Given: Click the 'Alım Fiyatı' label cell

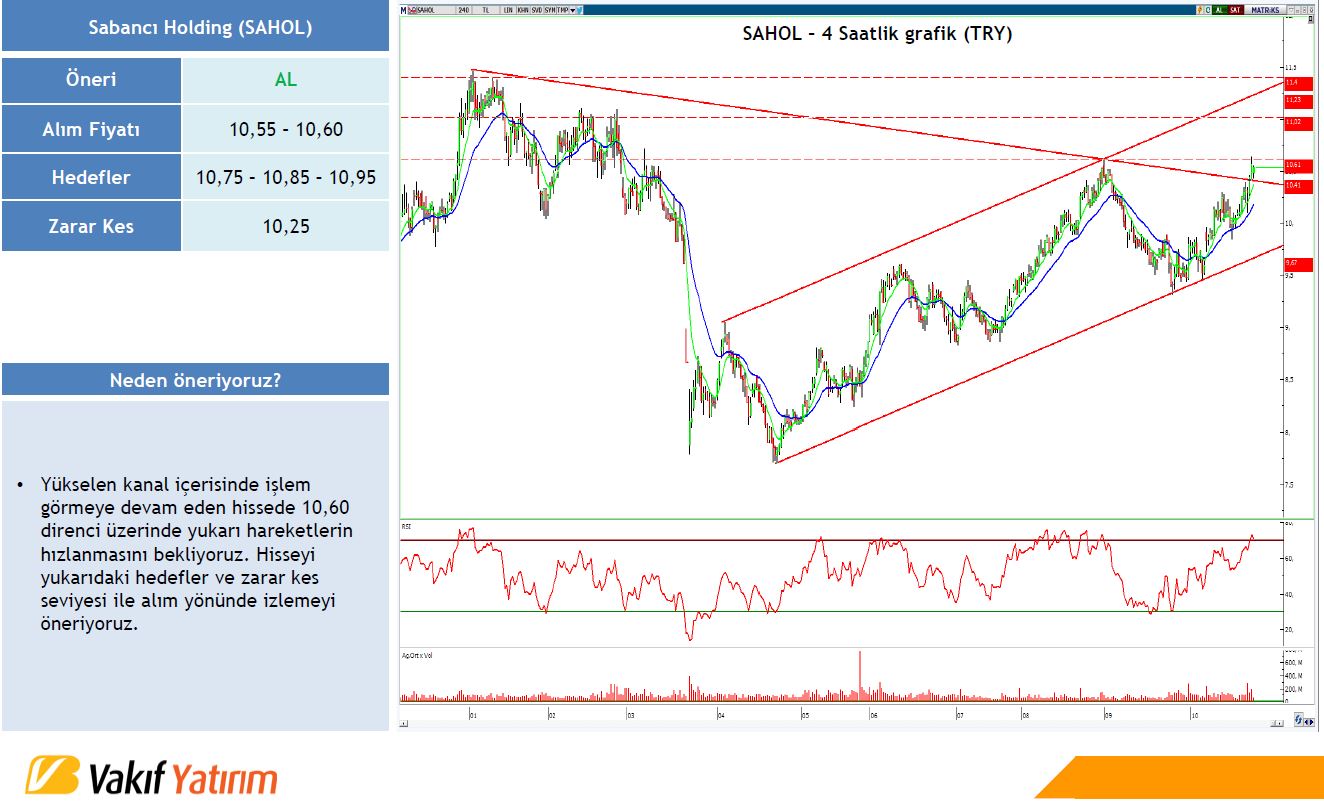Looking at the screenshot, I should click(91, 129).
